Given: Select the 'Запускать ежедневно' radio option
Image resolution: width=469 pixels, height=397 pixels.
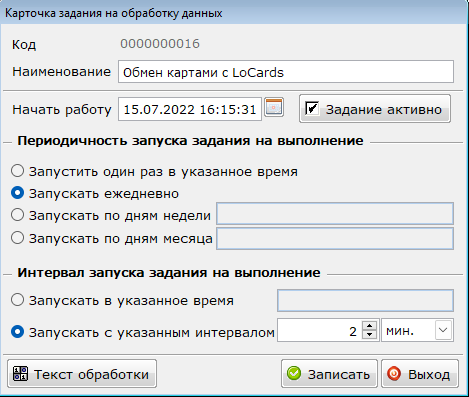Looking at the screenshot, I should [x=17, y=193].
